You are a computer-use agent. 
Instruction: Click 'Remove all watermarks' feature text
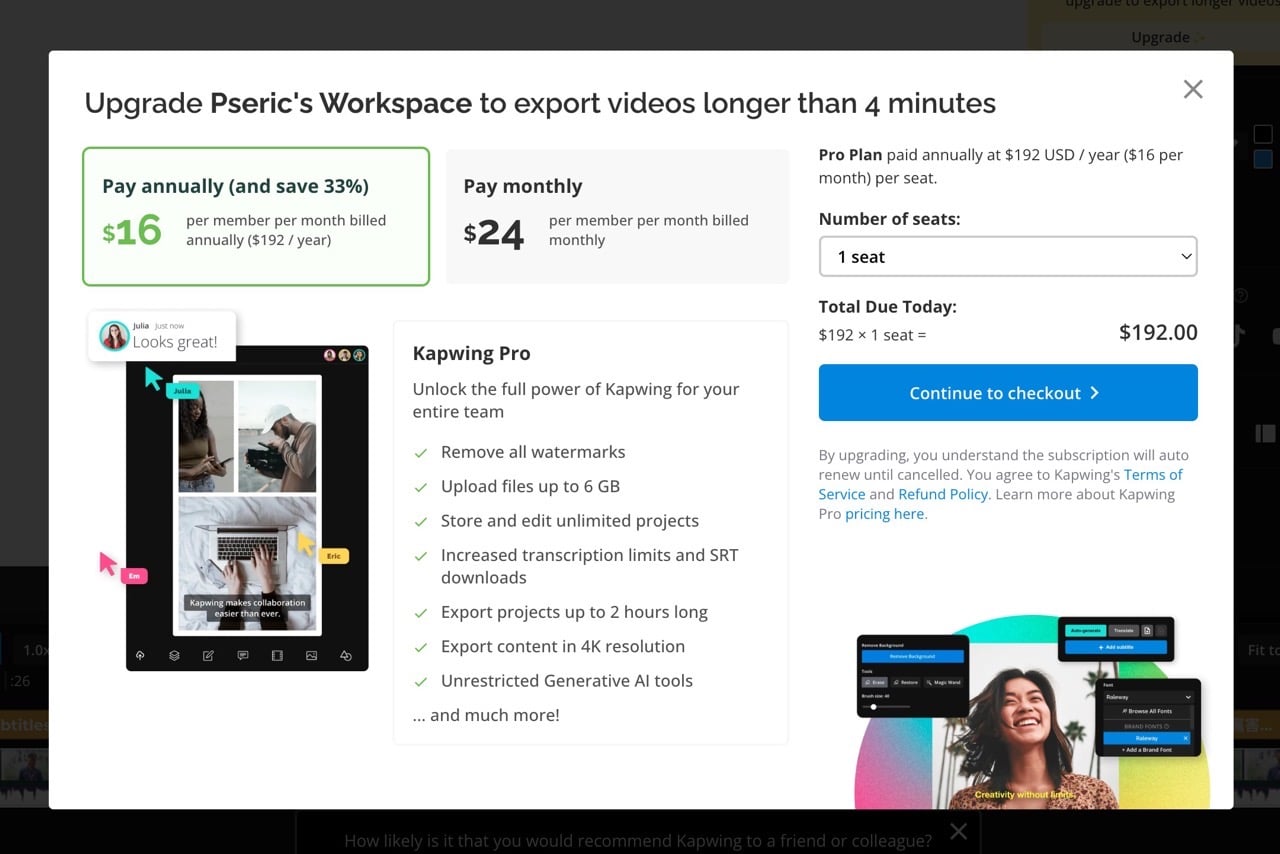533,452
